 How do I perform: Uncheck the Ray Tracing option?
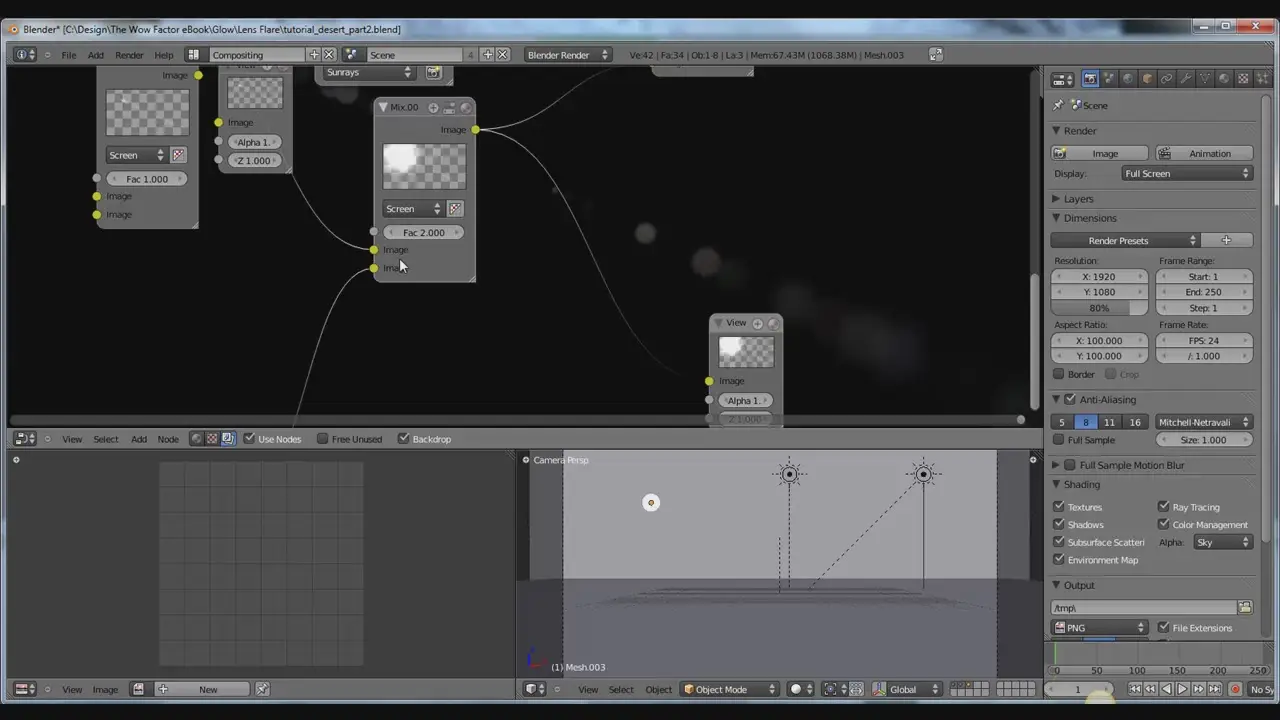[1164, 507]
